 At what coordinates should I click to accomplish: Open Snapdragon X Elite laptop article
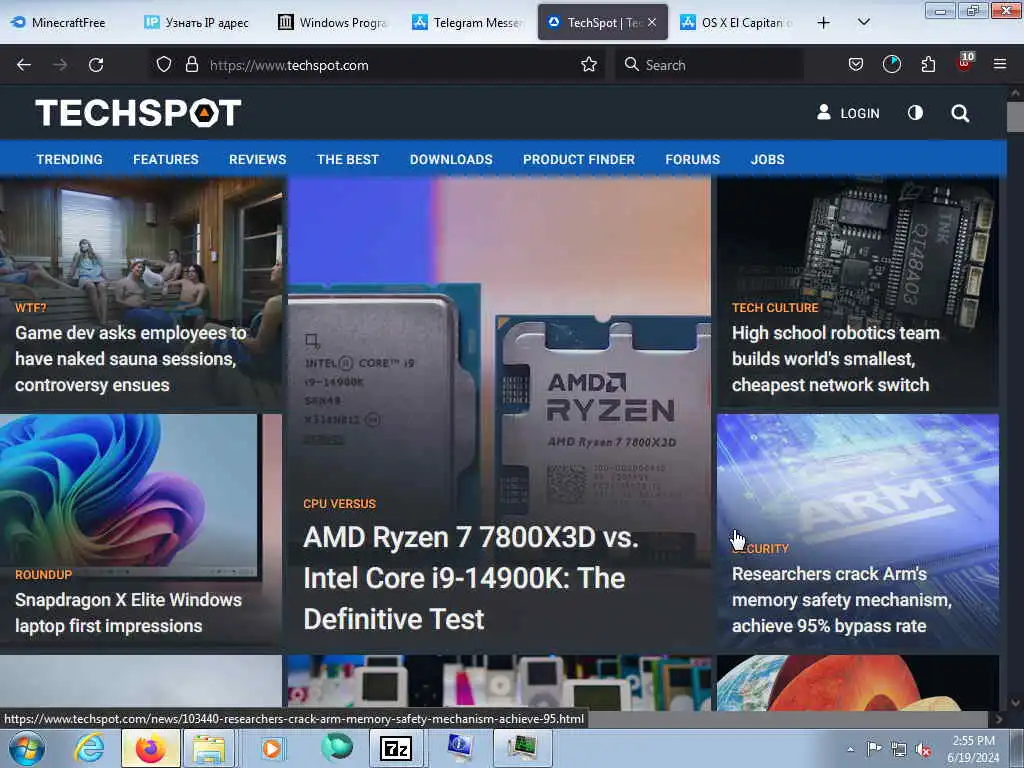click(x=129, y=613)
